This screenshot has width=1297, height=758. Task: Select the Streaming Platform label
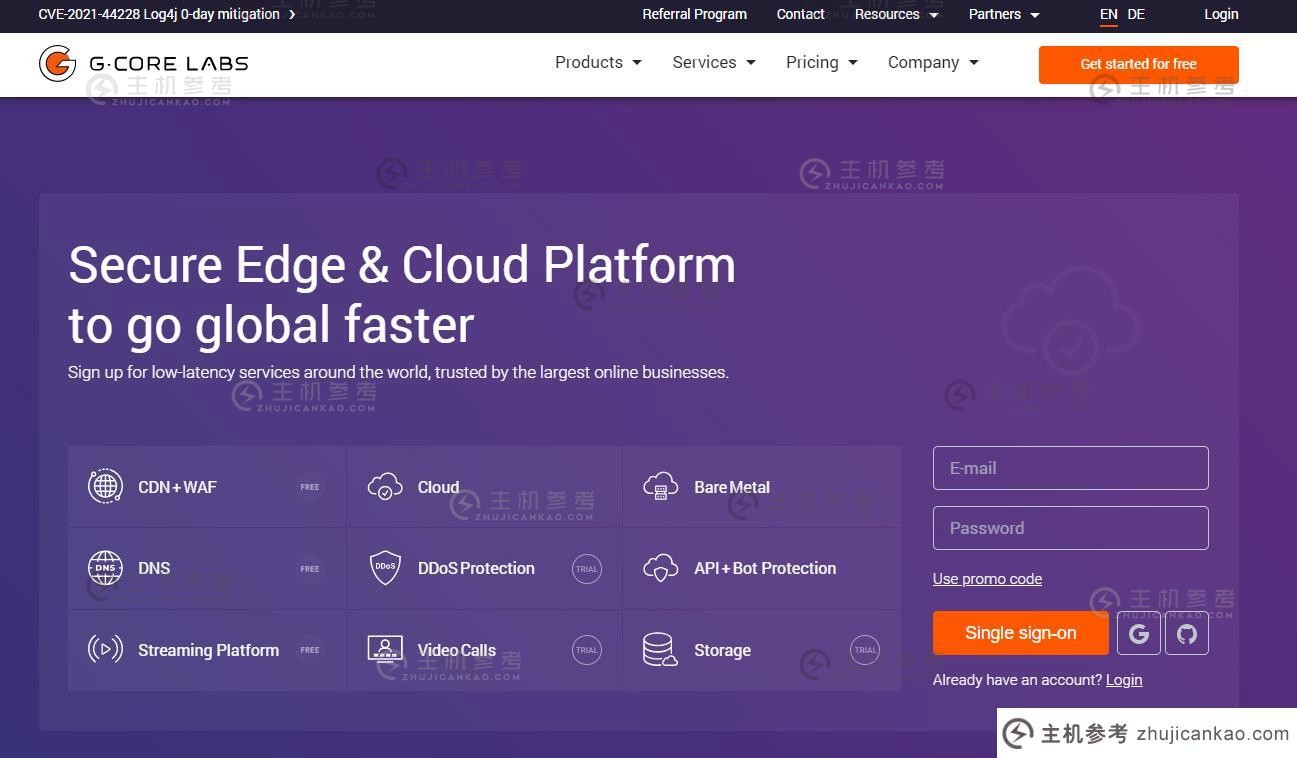[x=208, y=650]
